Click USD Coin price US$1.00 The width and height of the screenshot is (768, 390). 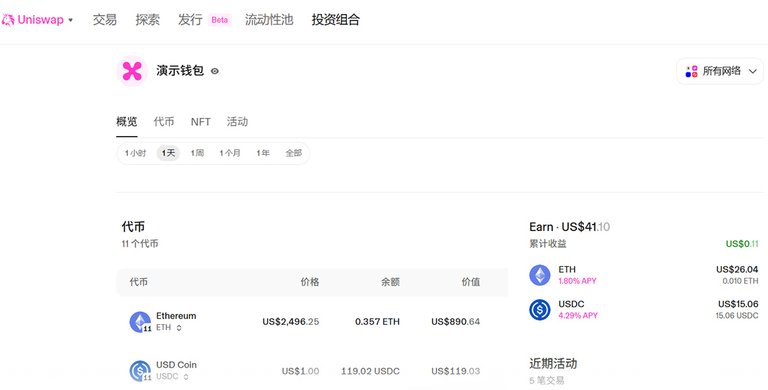[300, 371]
